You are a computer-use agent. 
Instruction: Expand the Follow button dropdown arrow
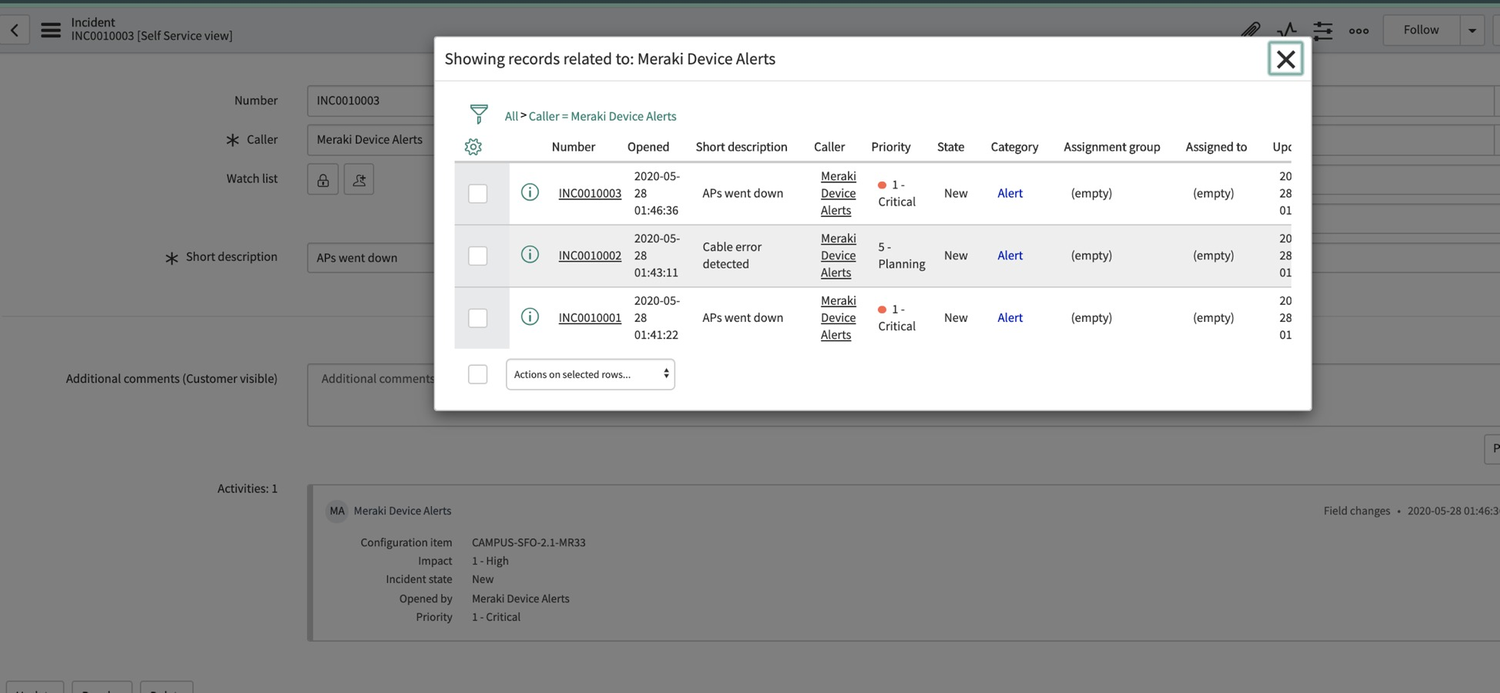pyautogui.click(x=1472, y=29)
